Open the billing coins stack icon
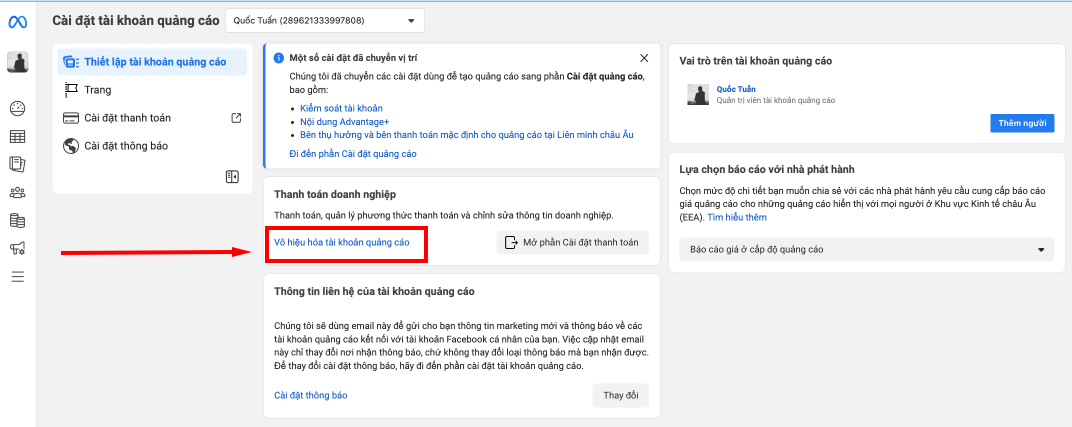Screen dimensions: 1072x427 (18, 221)
